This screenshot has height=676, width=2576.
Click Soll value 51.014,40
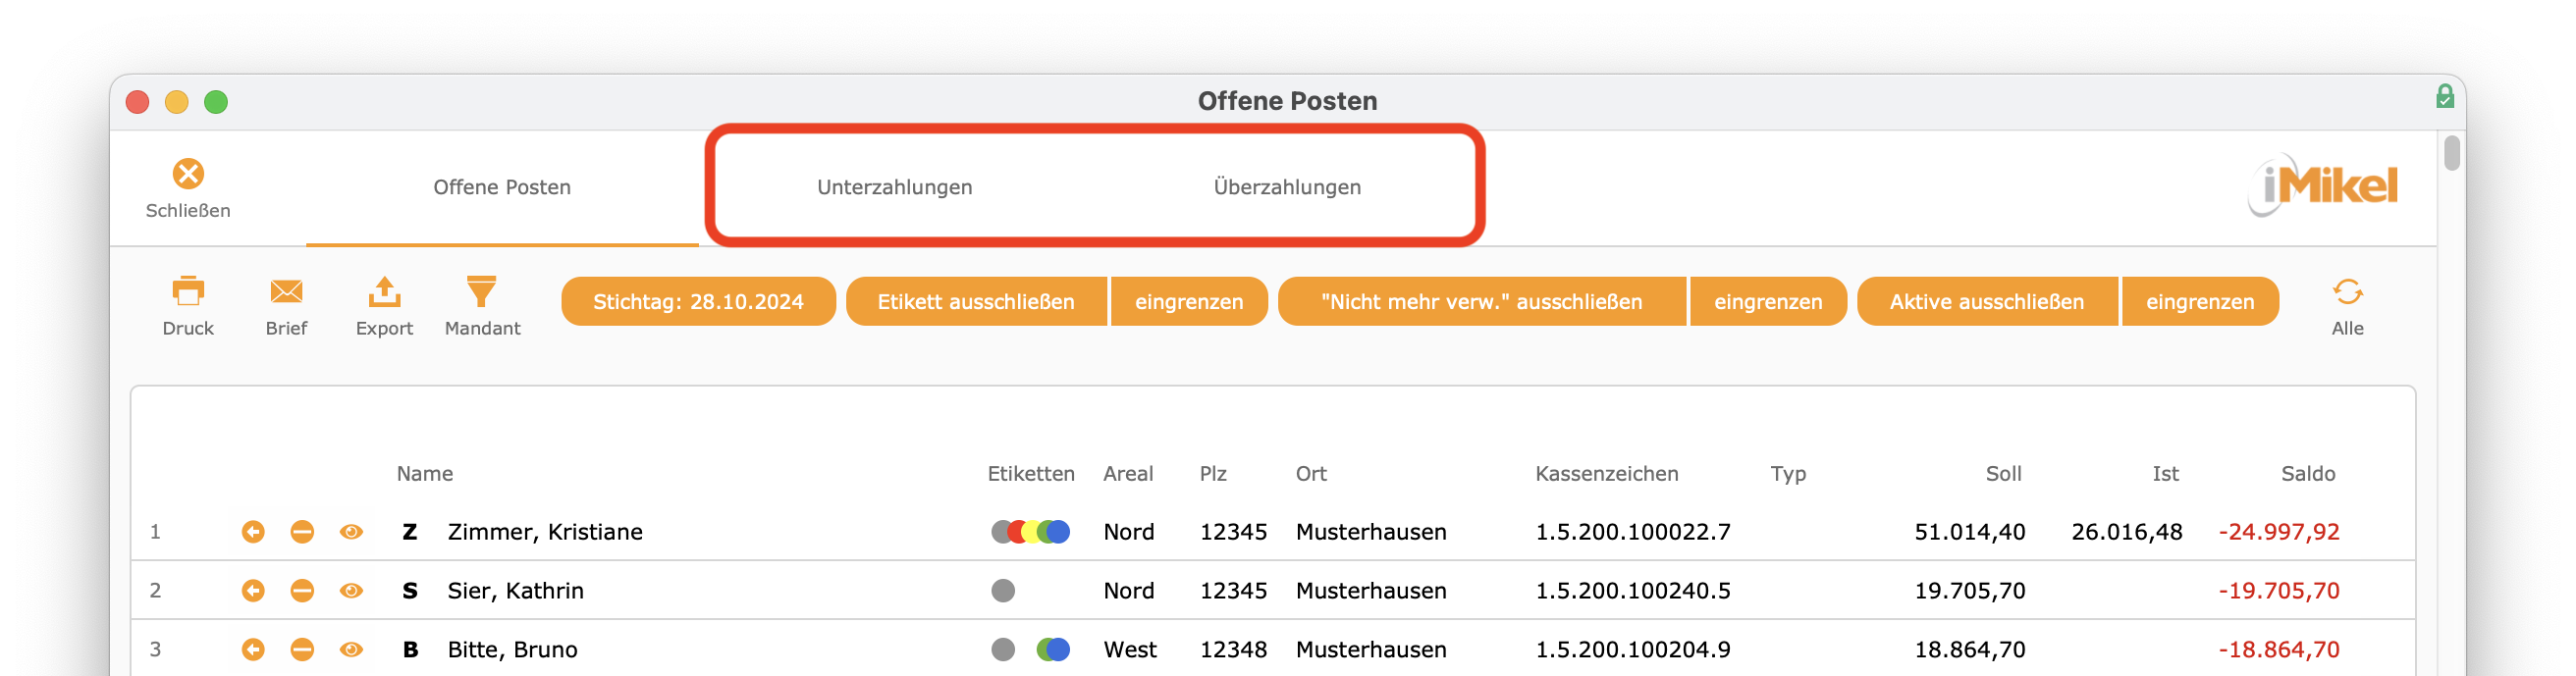pos(1970,532)
